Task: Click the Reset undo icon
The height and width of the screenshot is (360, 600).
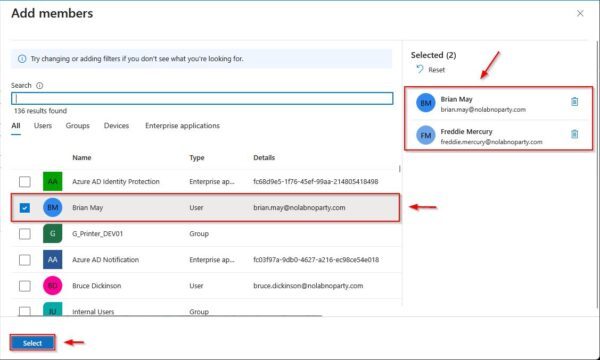Action: (420, 69)
